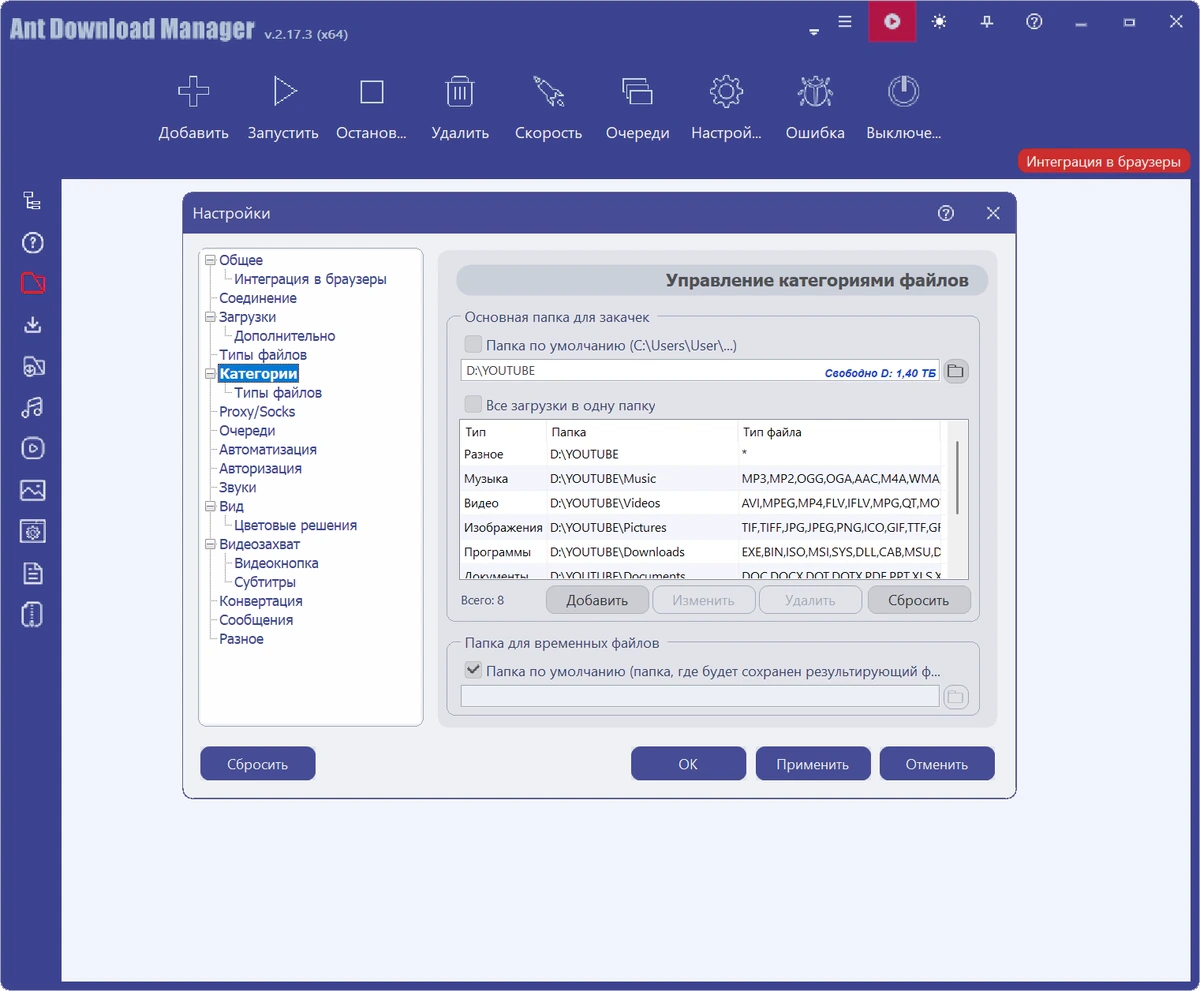Open Интеграция в браузеры settings tree item
Viewport: 1200px width, 991px height.
point(310,280)
